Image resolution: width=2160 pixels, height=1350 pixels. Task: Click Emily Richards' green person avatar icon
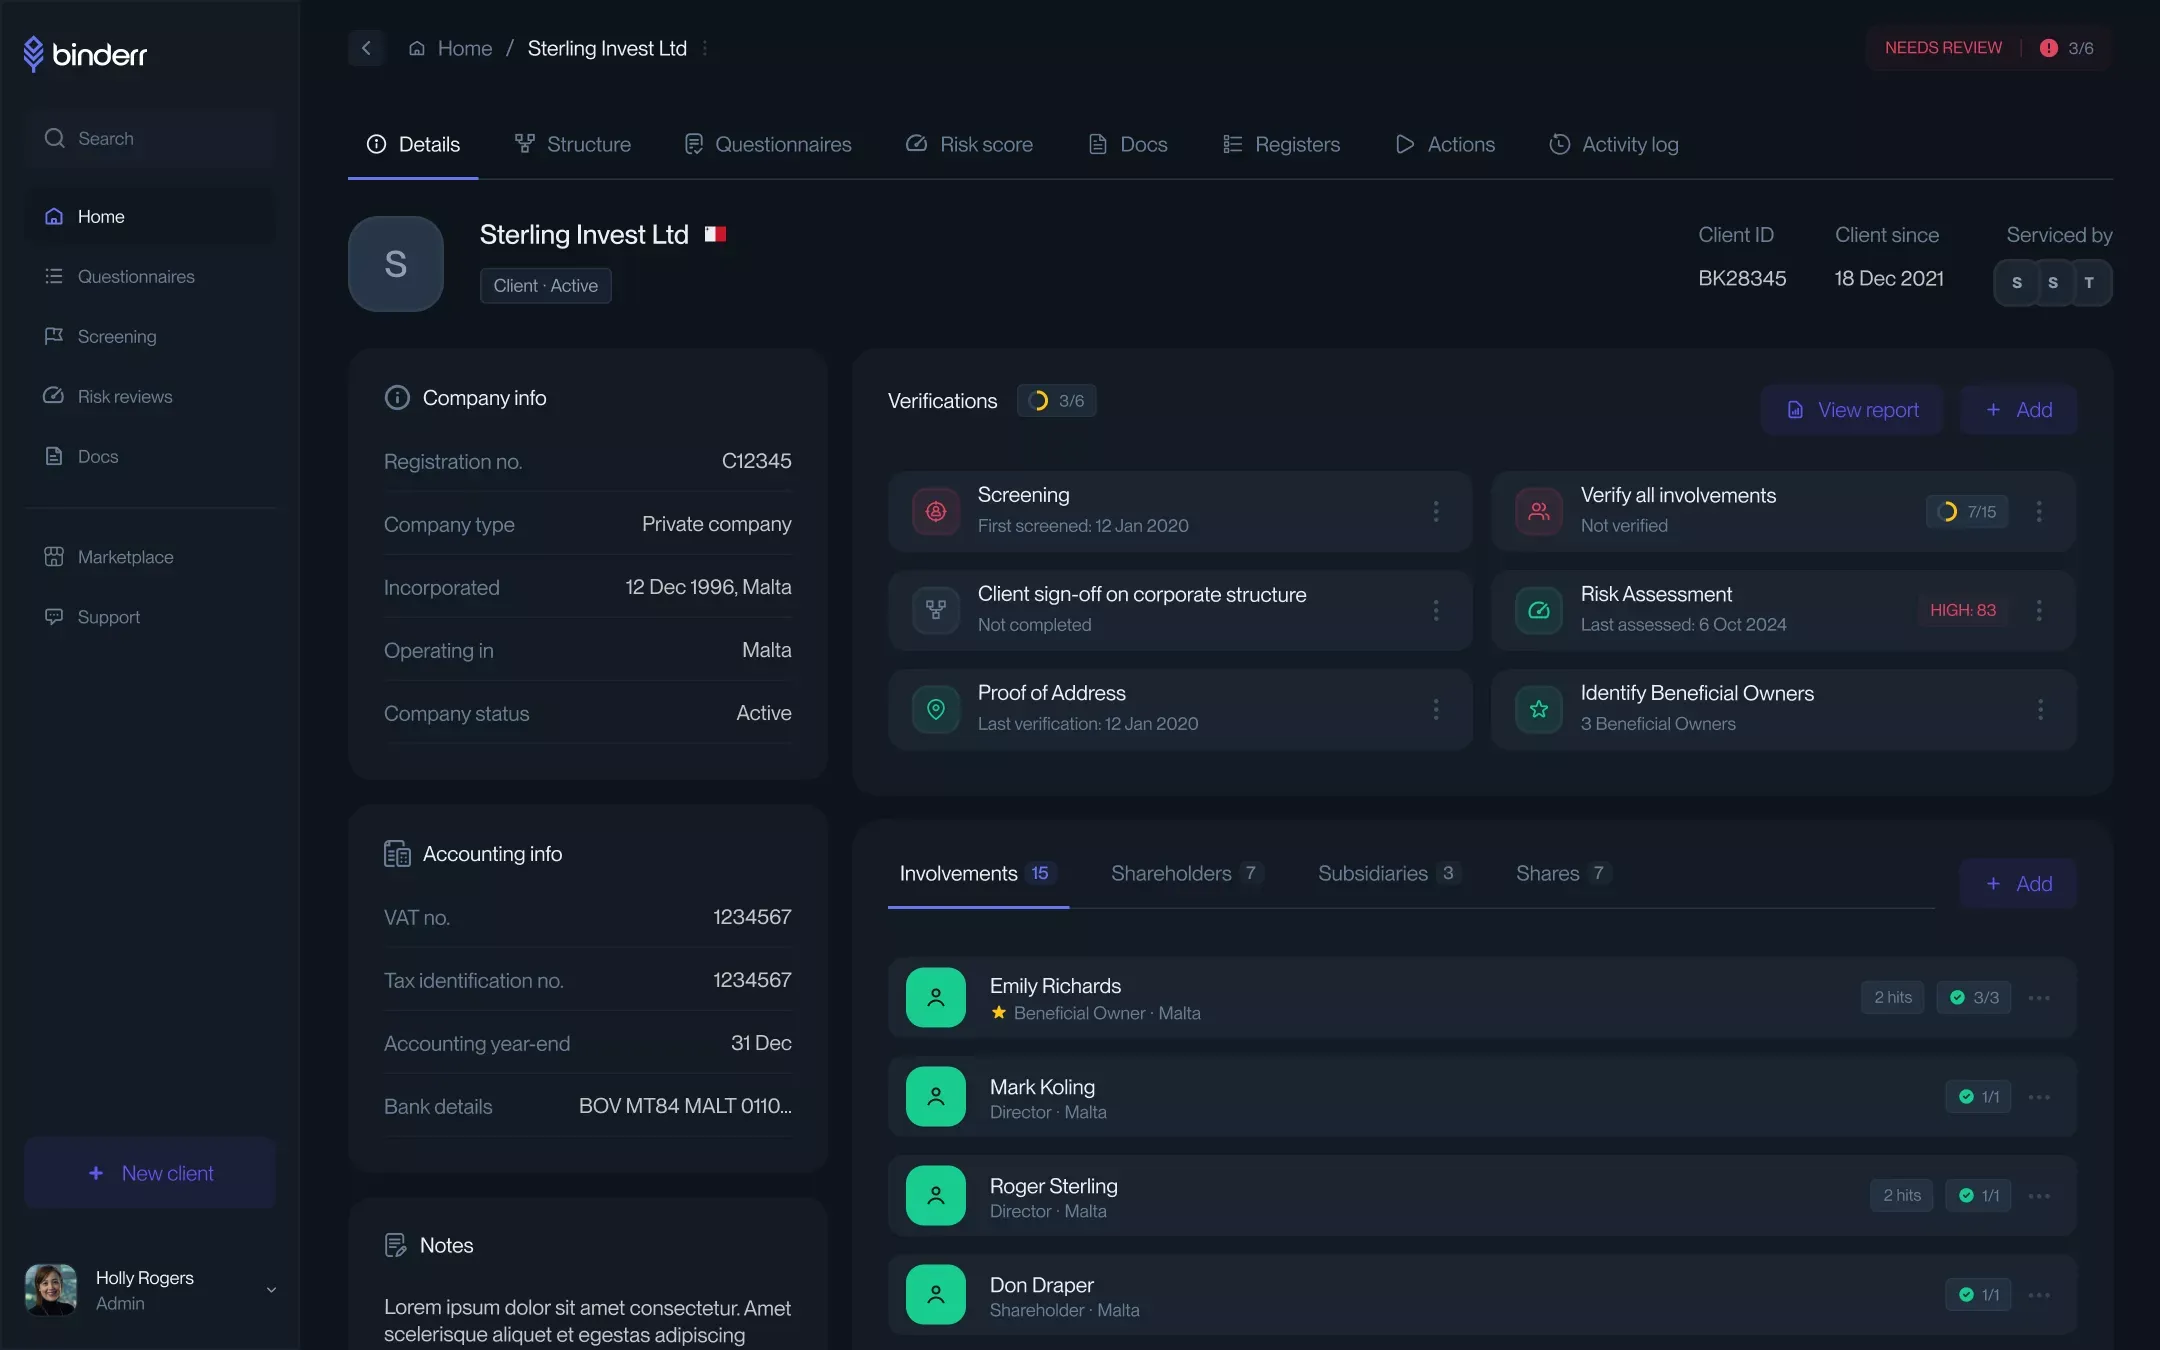(x=936, y=997)
